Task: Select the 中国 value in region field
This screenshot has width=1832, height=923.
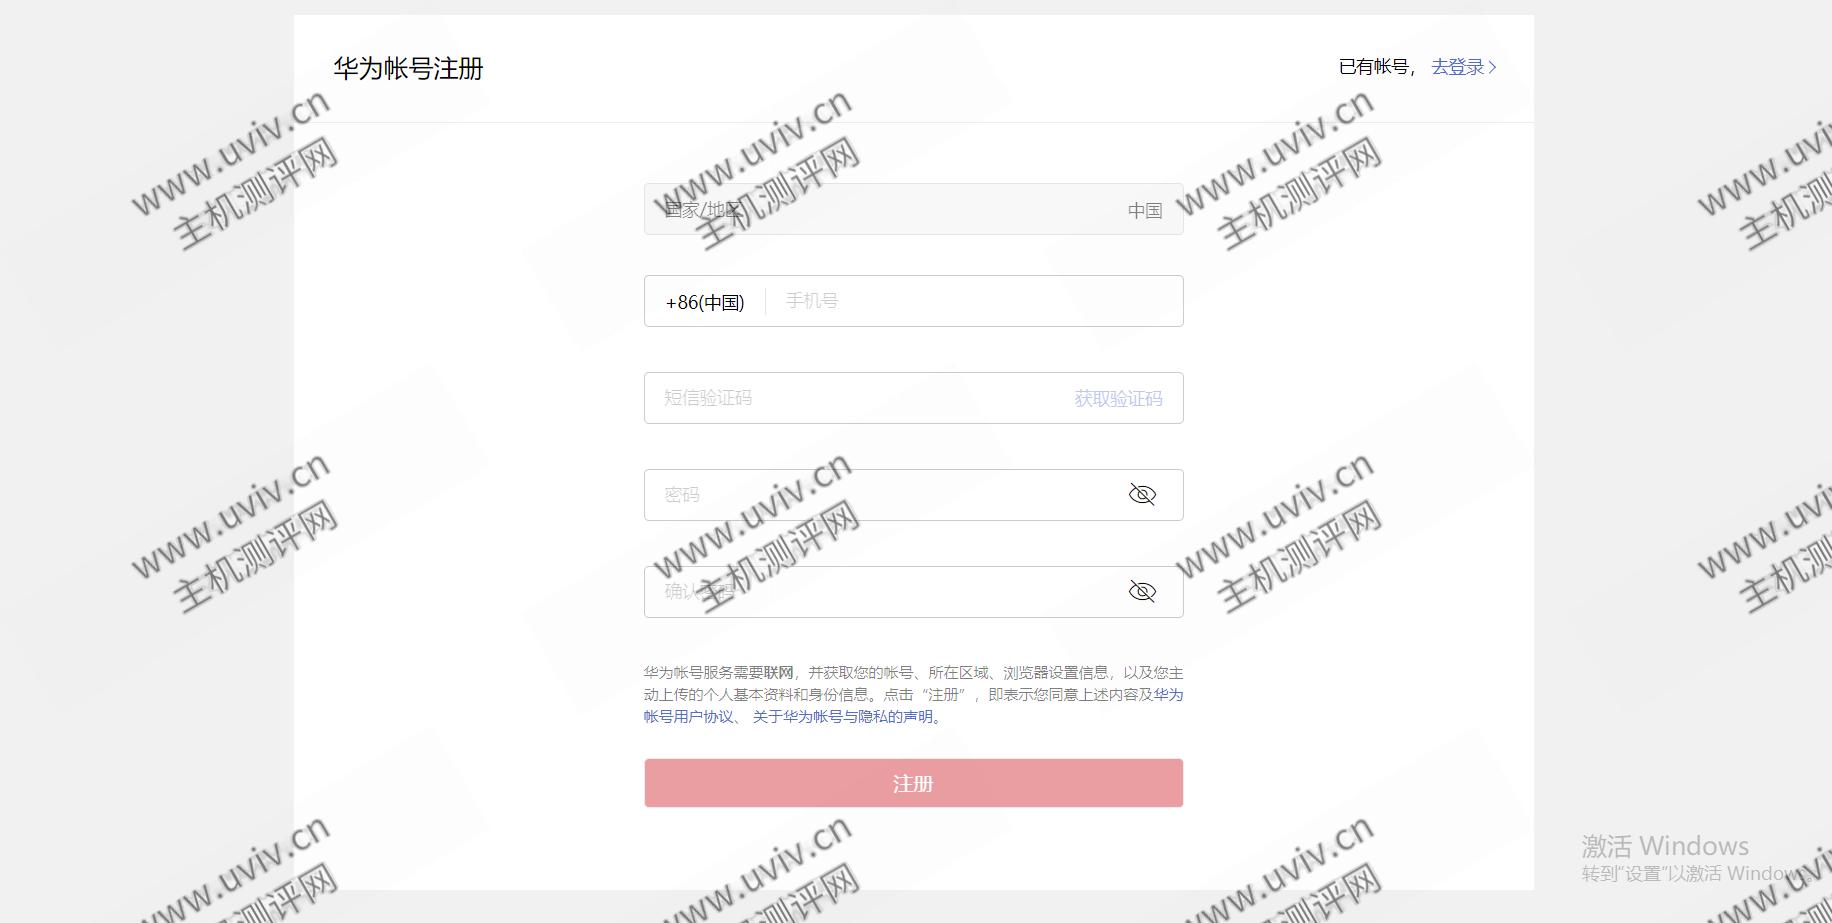Action: pos(1145,210)
